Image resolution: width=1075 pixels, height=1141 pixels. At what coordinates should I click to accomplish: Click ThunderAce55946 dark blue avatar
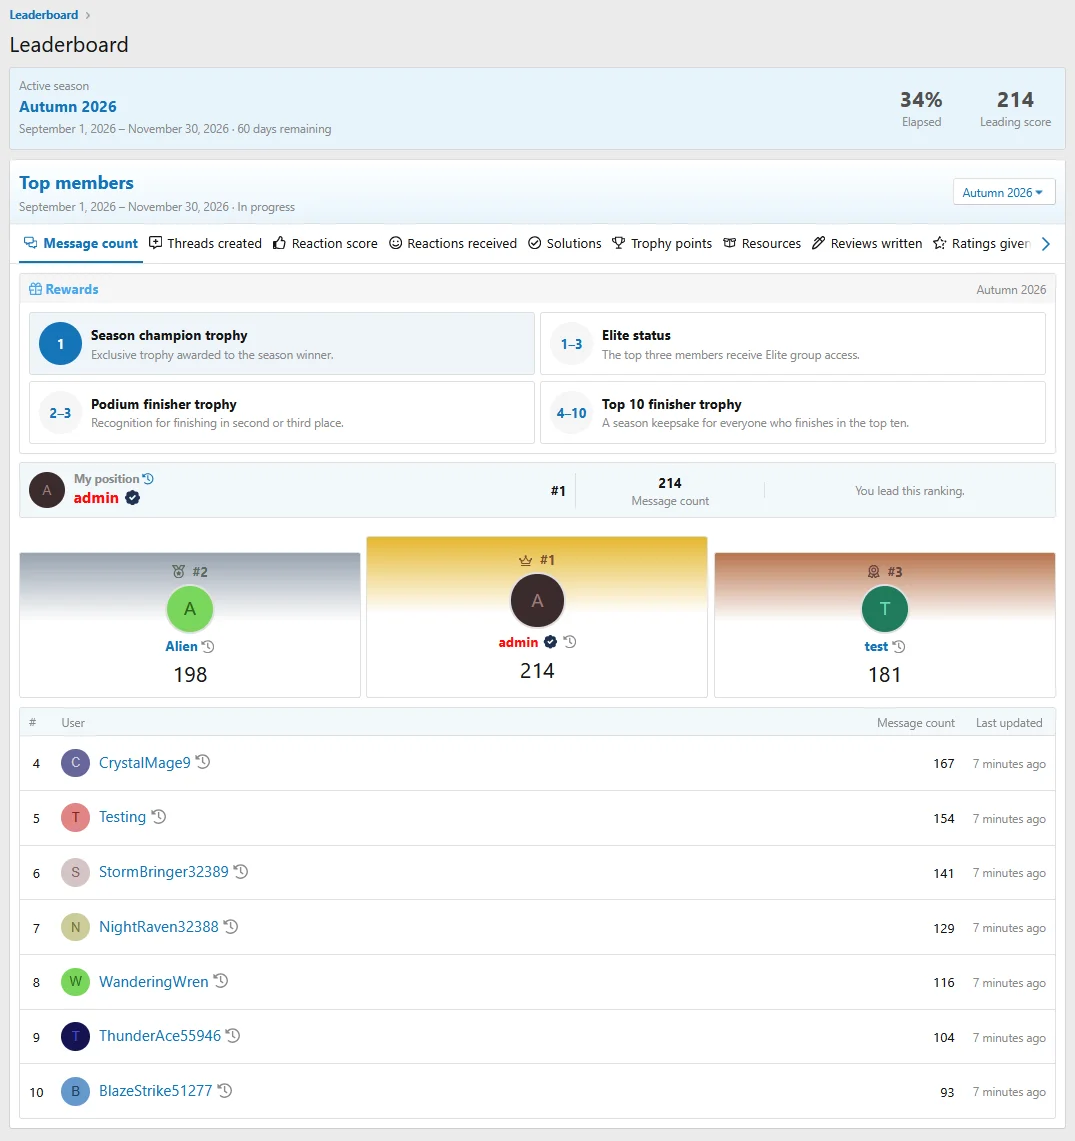click(x=75, y=1036)
